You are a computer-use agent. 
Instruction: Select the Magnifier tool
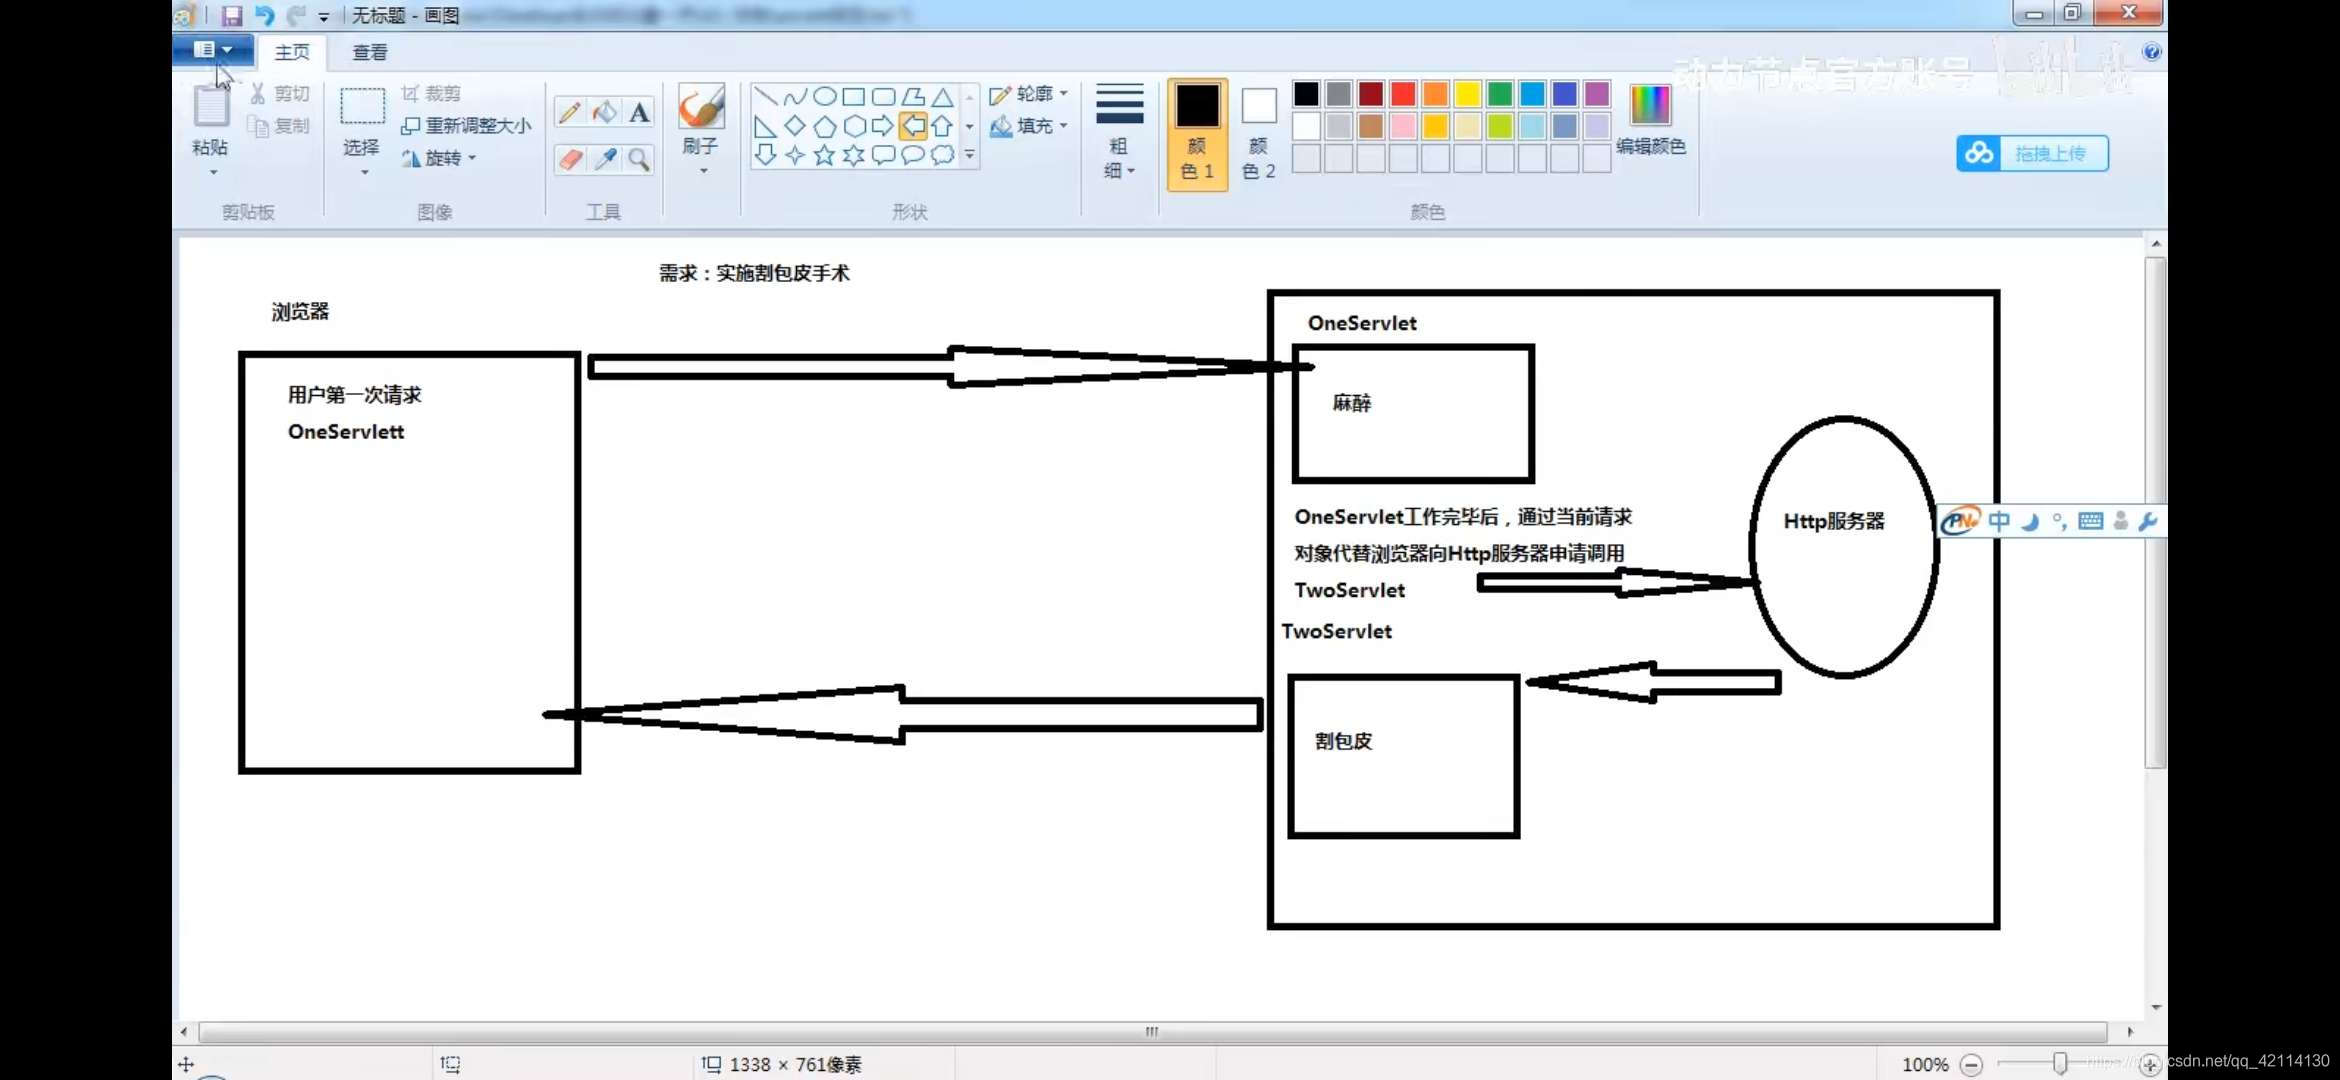click(x=639, y=159)
